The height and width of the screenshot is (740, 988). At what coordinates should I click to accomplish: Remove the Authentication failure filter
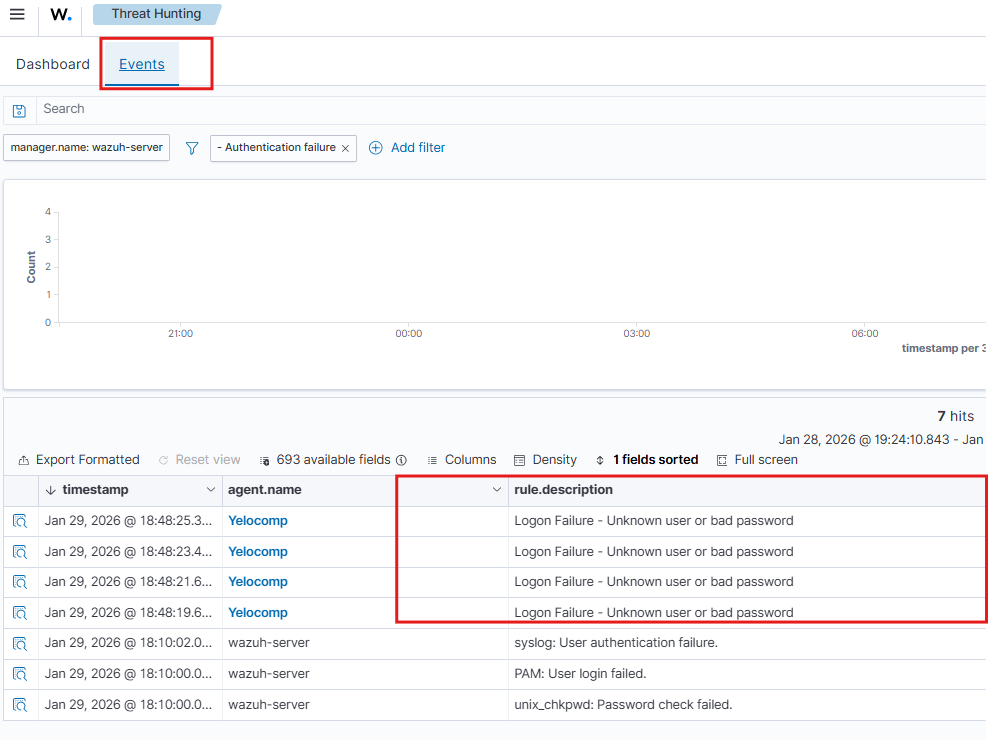[345, 148]
